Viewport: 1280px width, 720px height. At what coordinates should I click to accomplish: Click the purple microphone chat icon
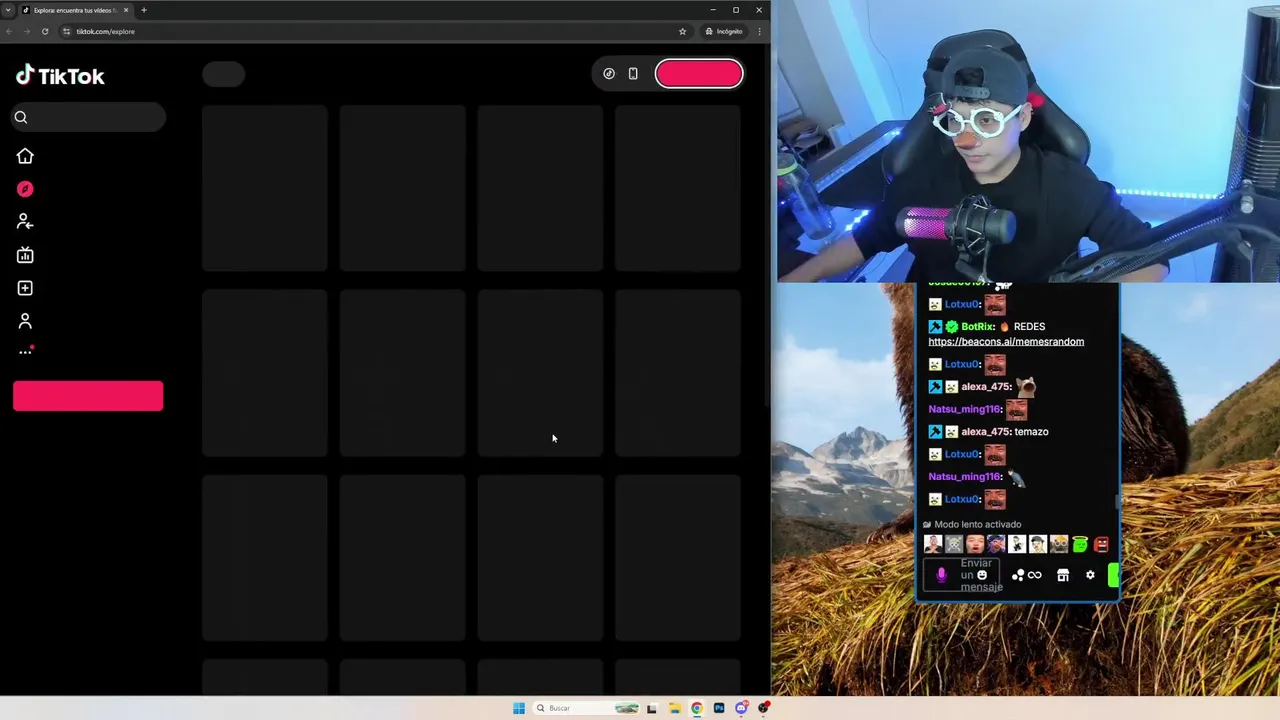click(x=941, y=575)
